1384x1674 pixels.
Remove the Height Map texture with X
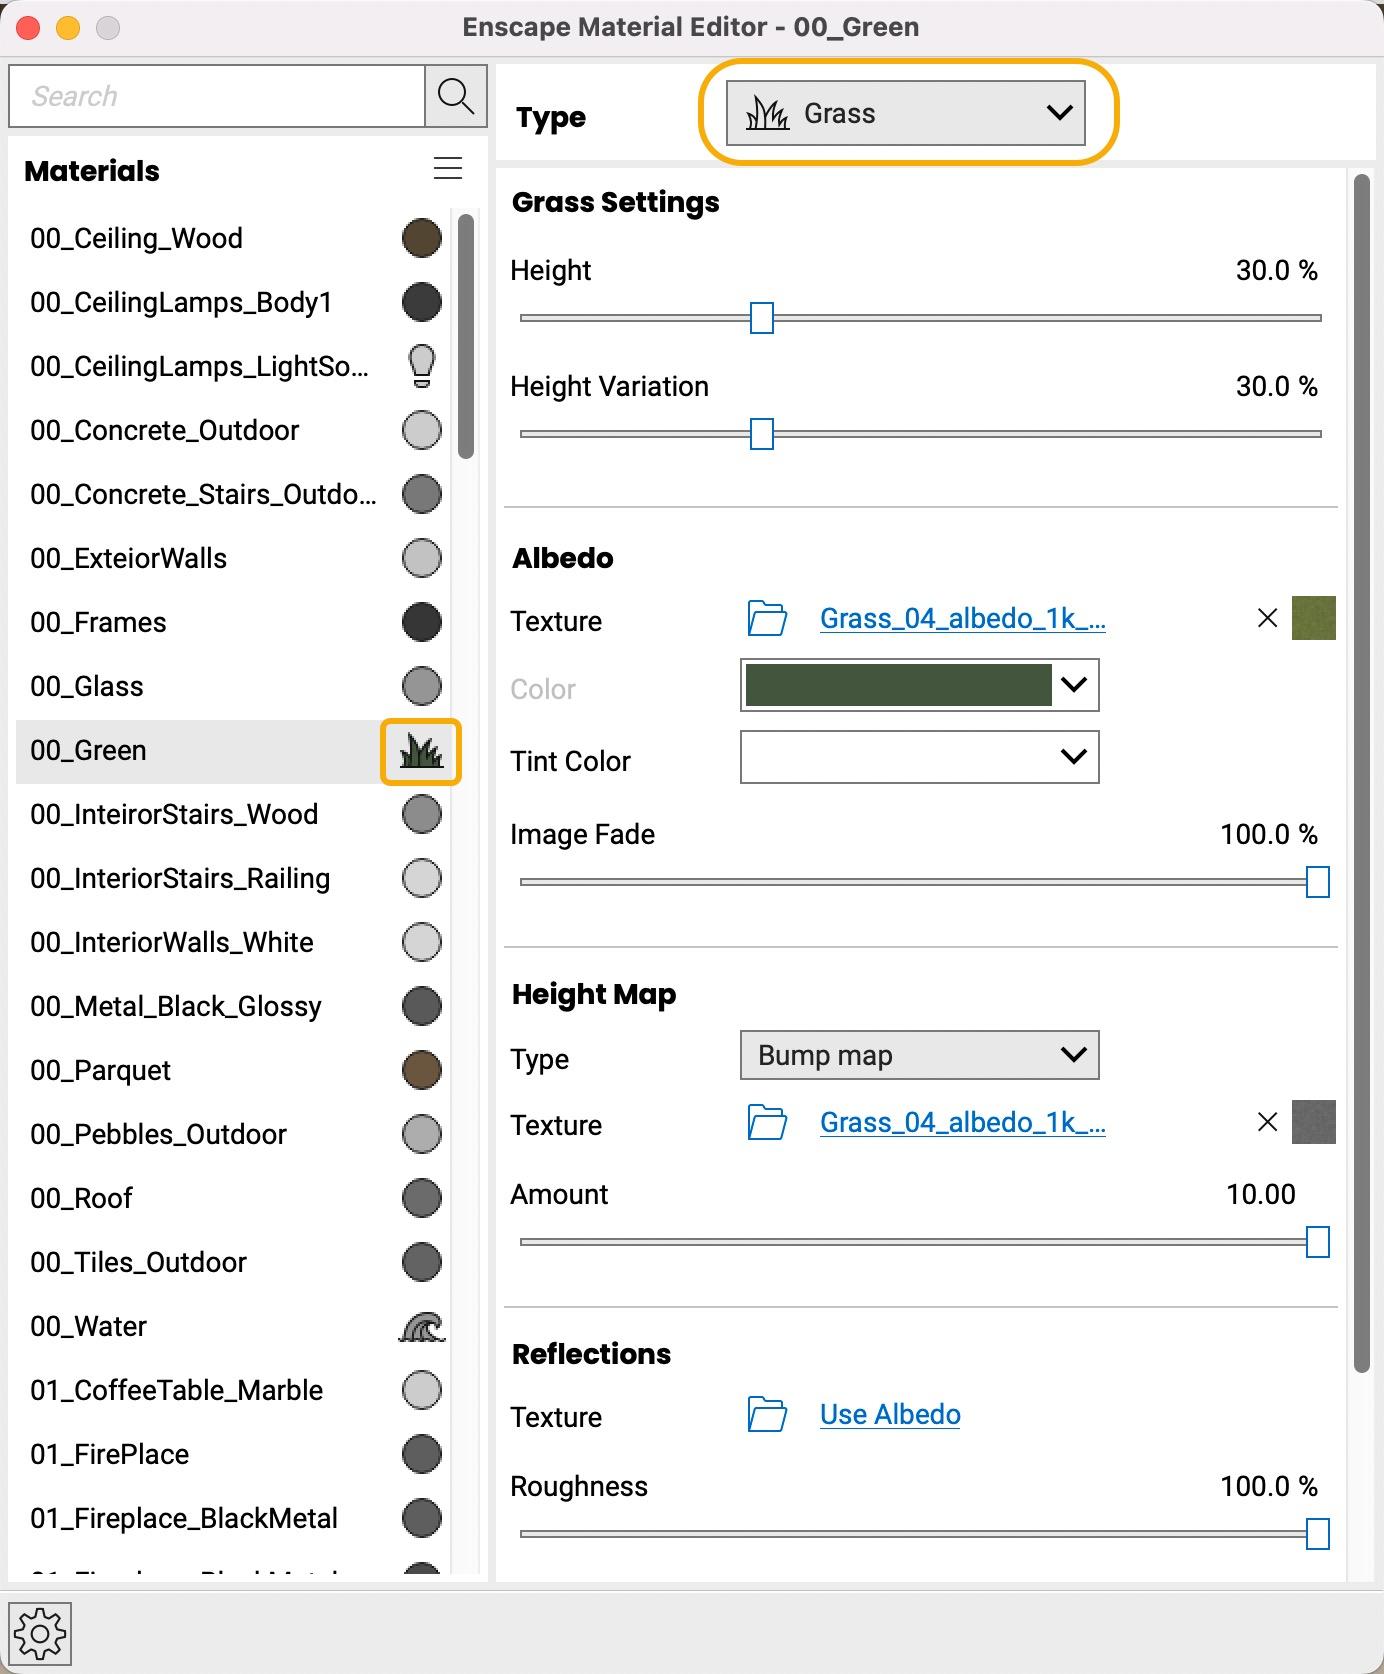click(1267, 1122)
